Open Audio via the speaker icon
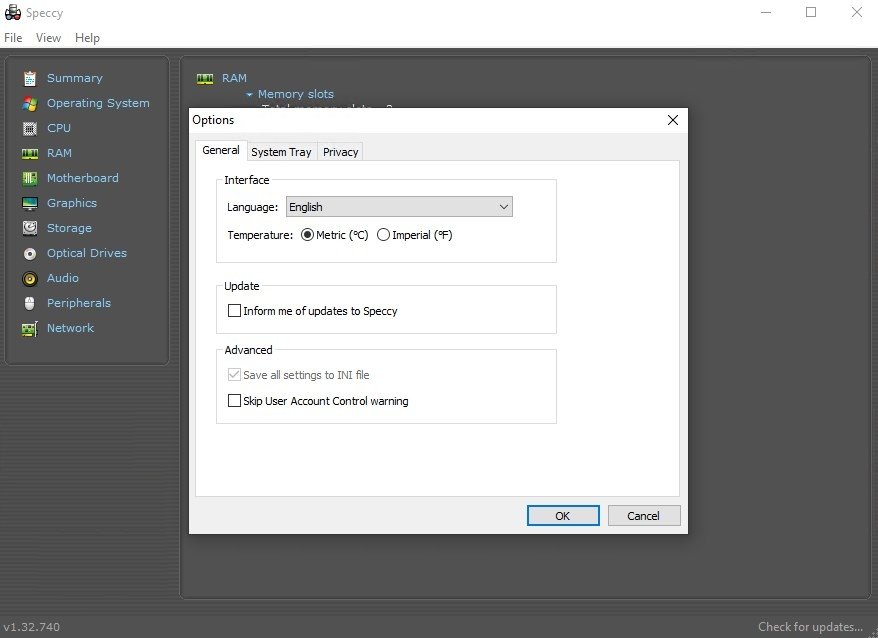The image size is (878, 638). pos(30,278)
